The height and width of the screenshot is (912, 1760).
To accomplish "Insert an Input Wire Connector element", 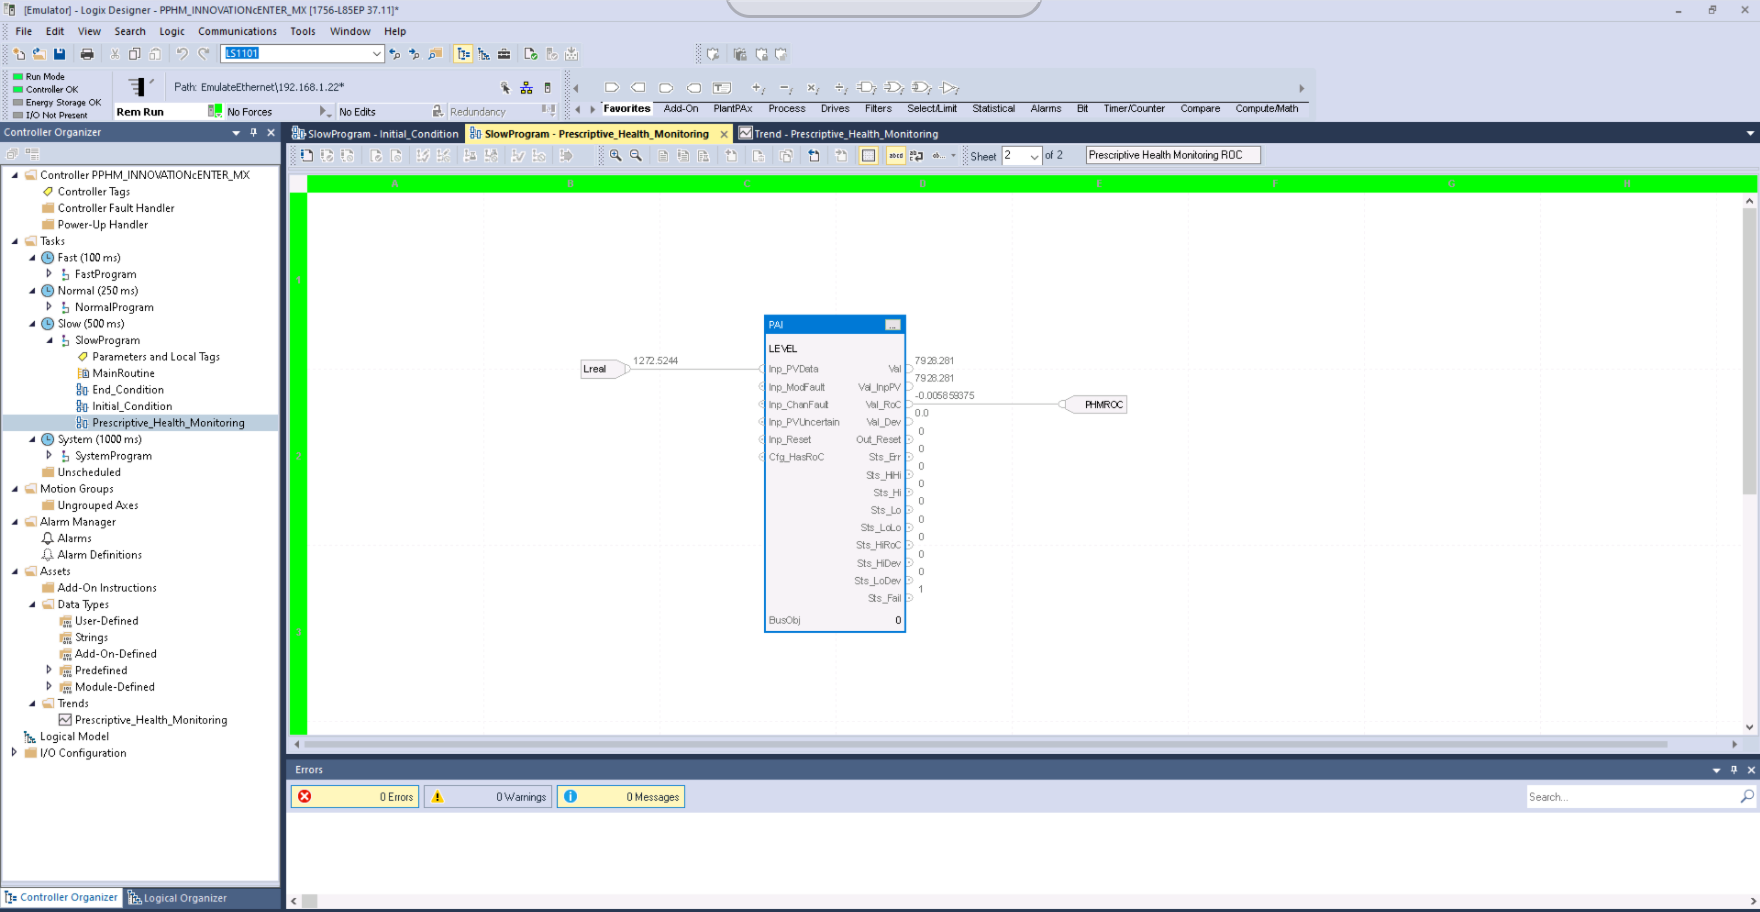I will [x=666, y=88].
